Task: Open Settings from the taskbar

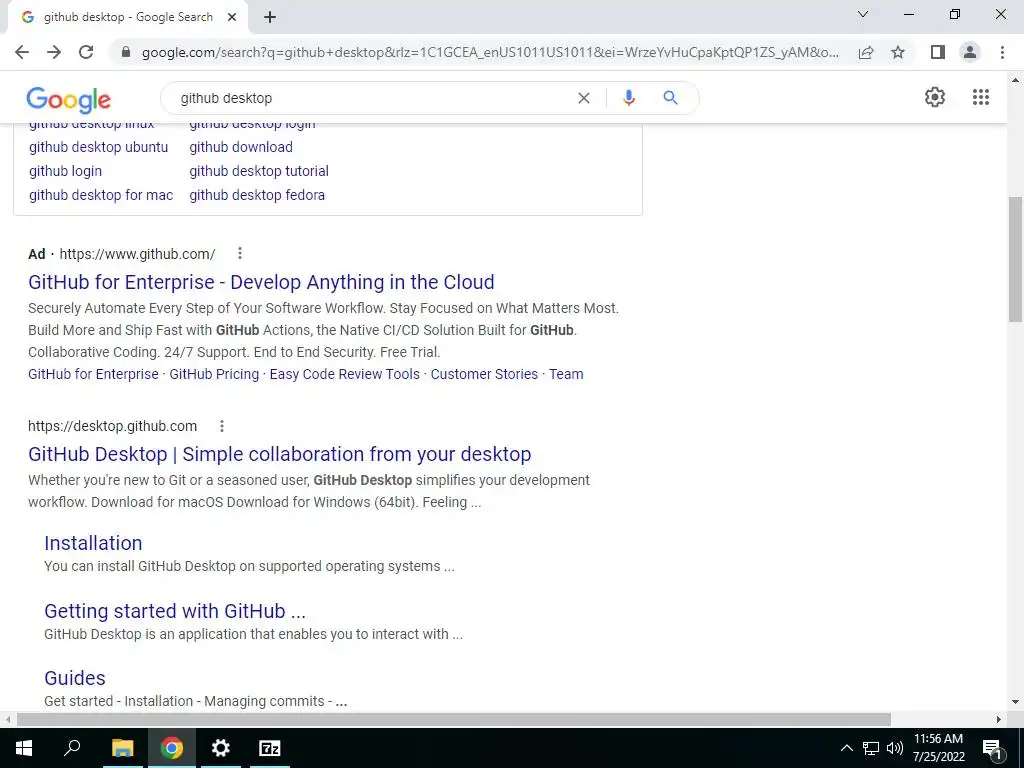Action: (221, 748)
